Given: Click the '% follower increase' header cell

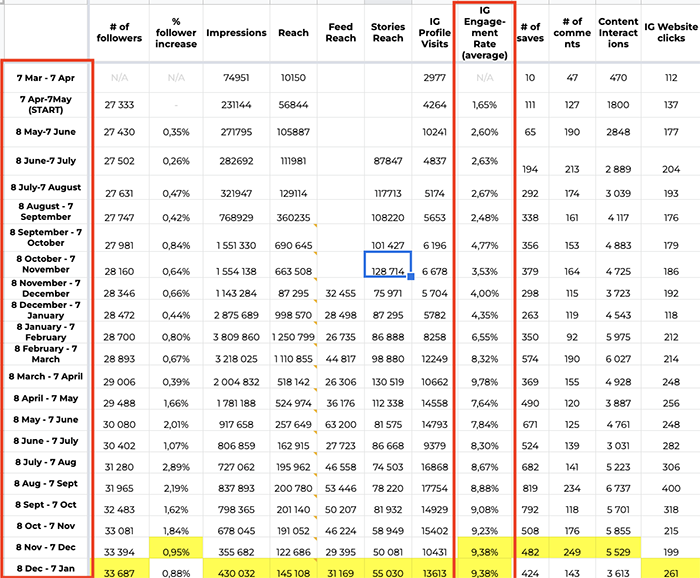Looking at the screenshot, I should (176, 33).
